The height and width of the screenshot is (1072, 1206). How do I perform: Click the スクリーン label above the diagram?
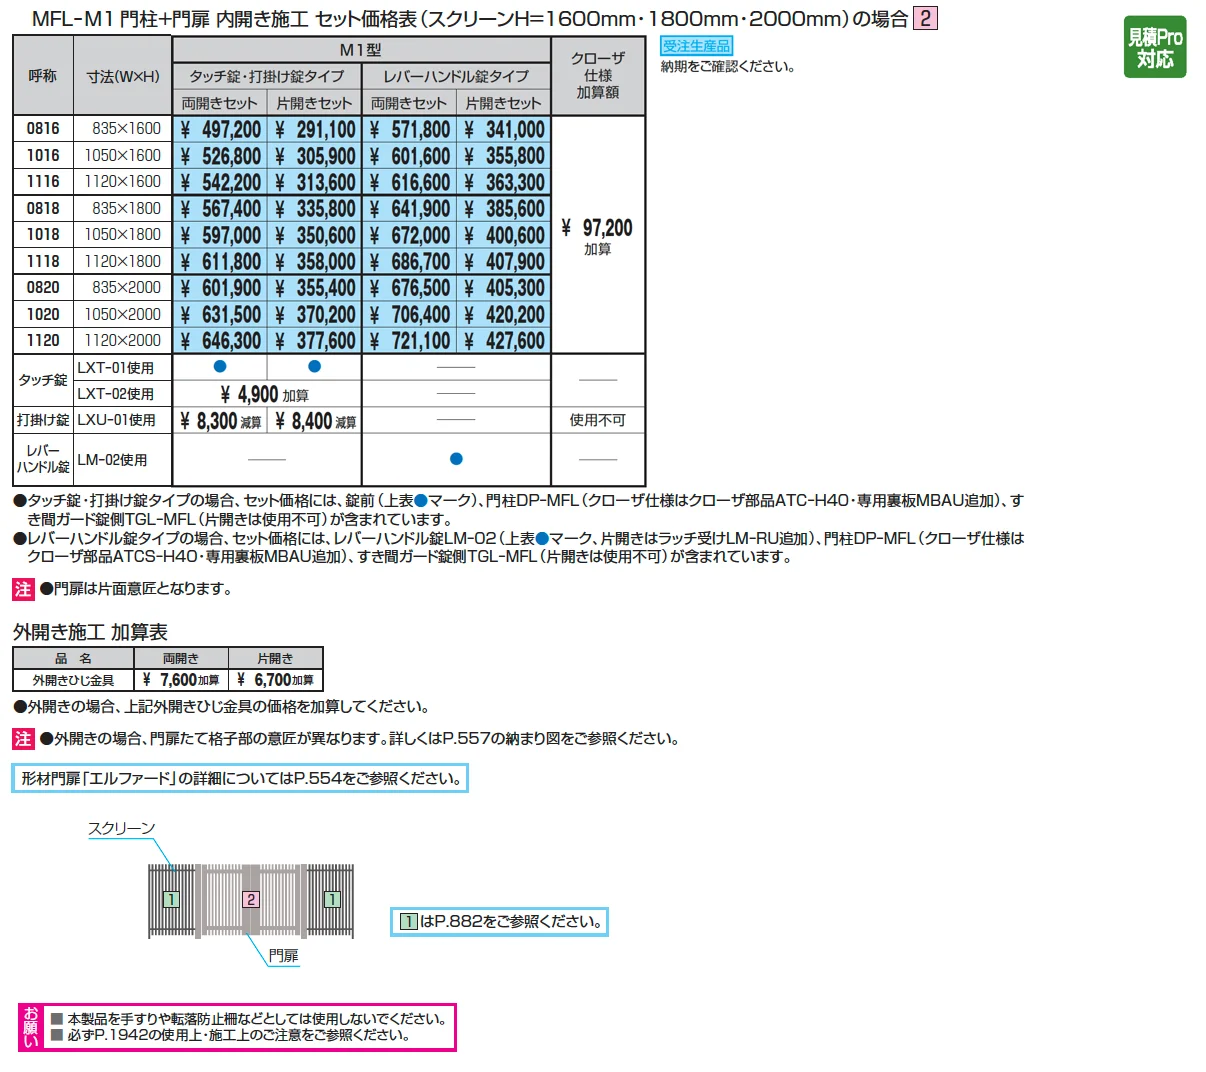[x=122, y=828]
